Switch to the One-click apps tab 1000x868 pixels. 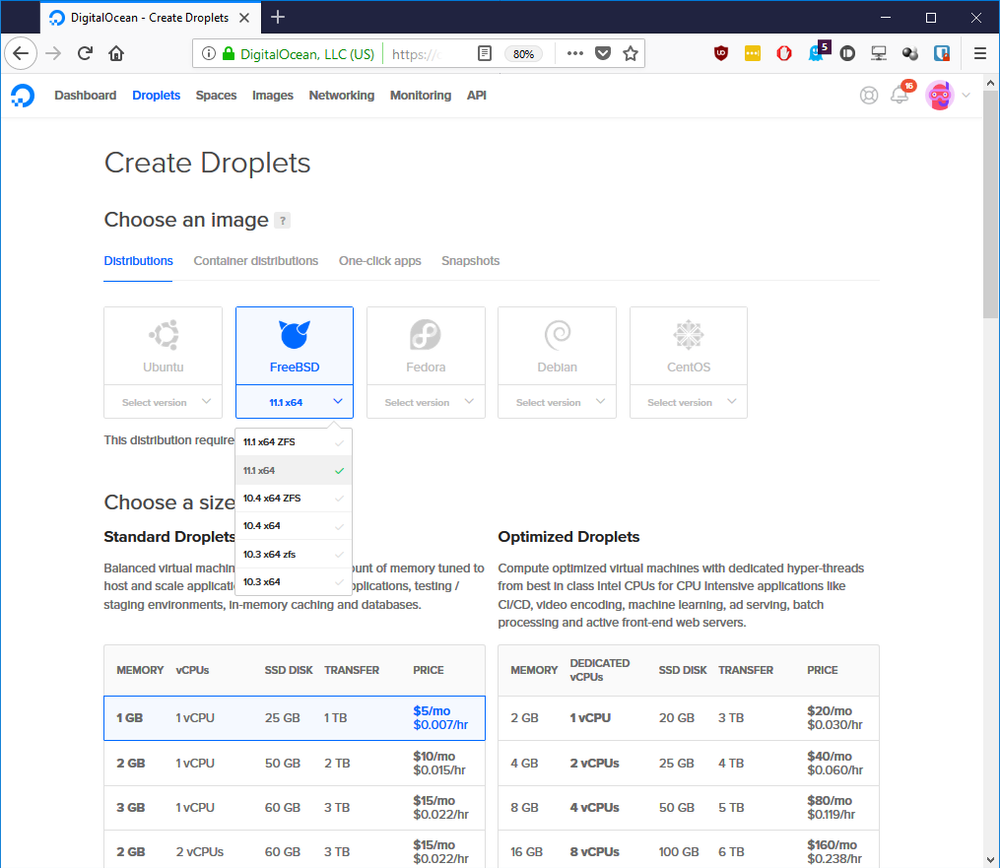(x=380, y=261)
